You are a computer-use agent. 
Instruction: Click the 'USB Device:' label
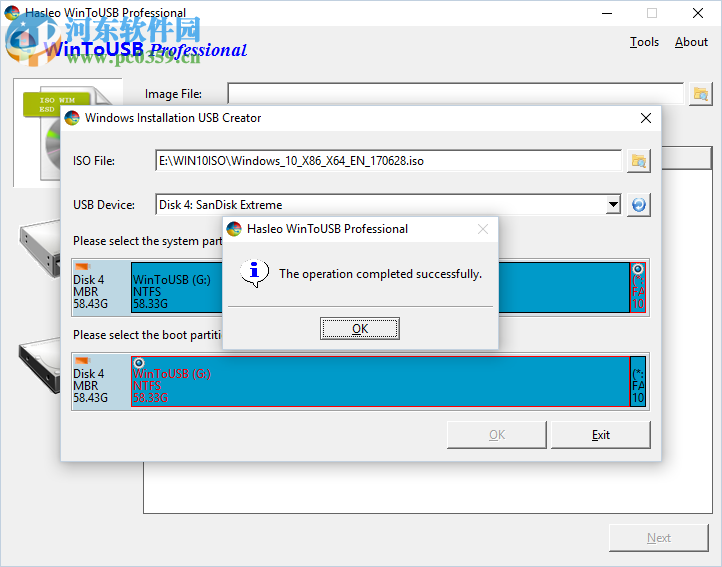coord(104,205)
